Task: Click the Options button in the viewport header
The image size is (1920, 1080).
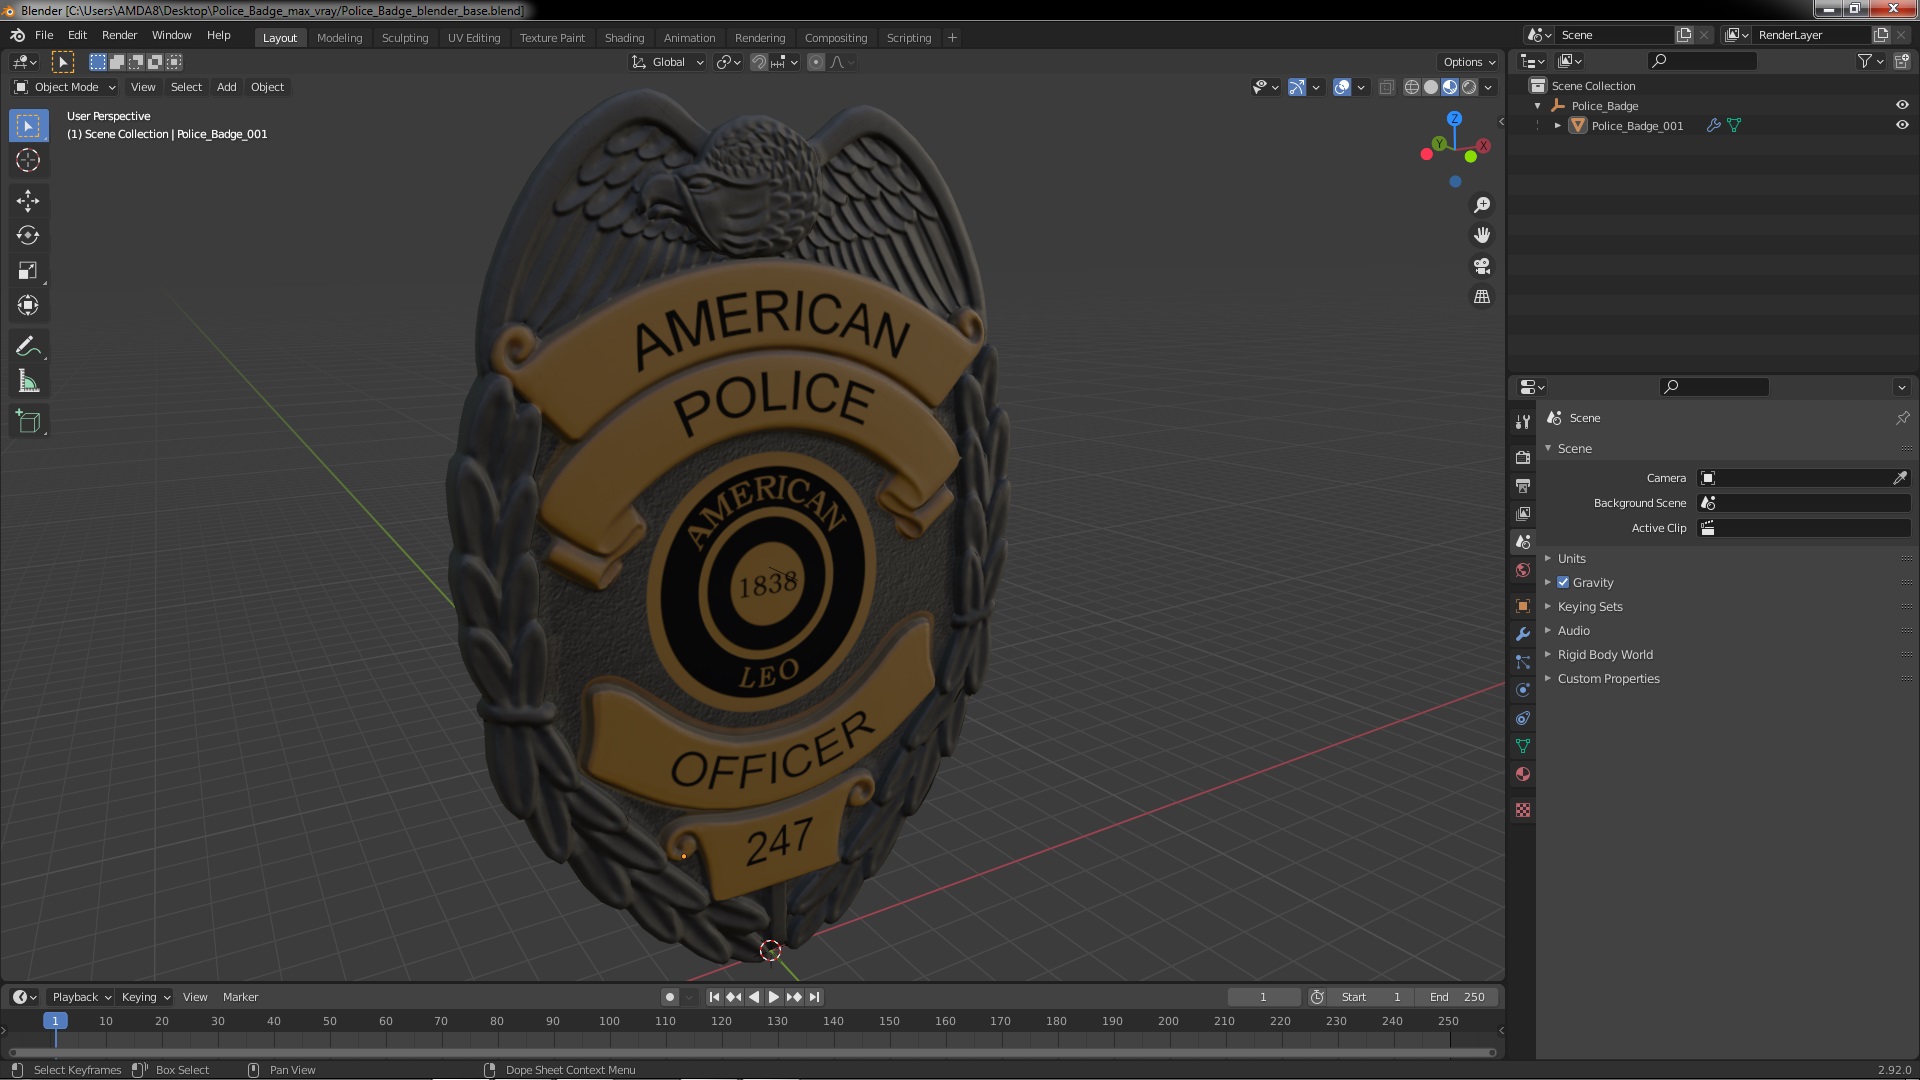Action: [1468, 62]
